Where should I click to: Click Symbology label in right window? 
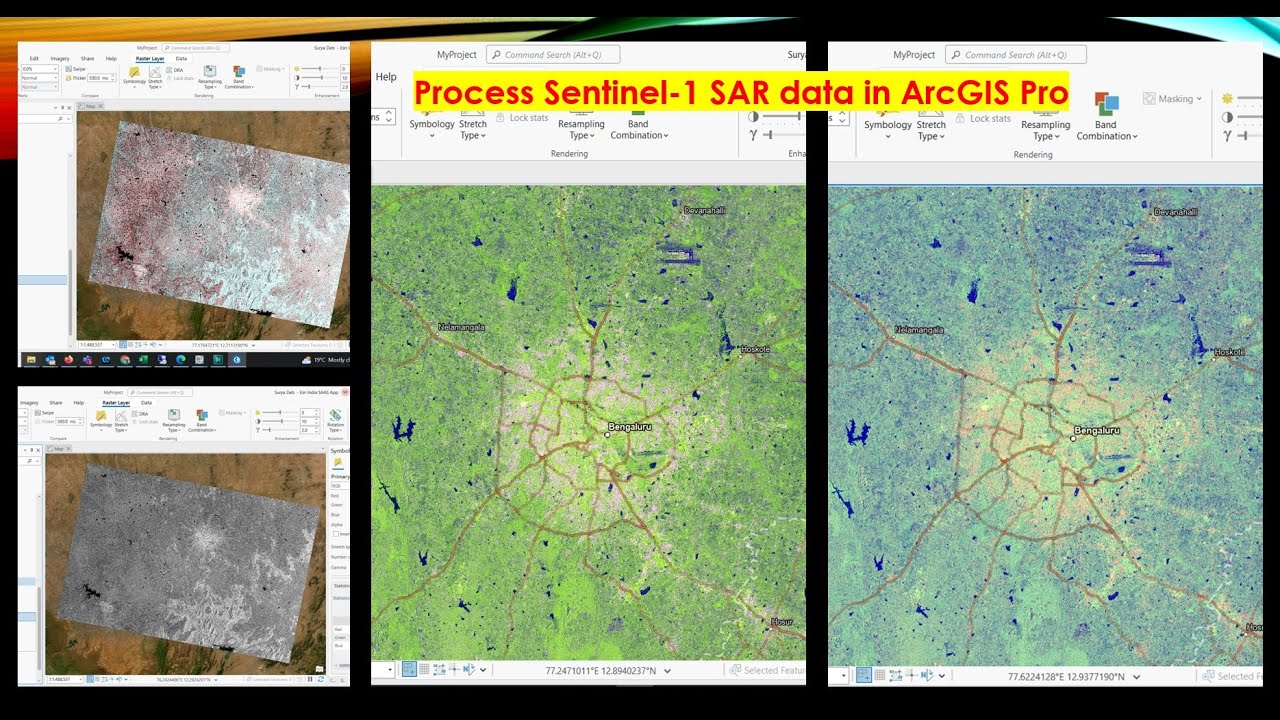pos(888,125)
